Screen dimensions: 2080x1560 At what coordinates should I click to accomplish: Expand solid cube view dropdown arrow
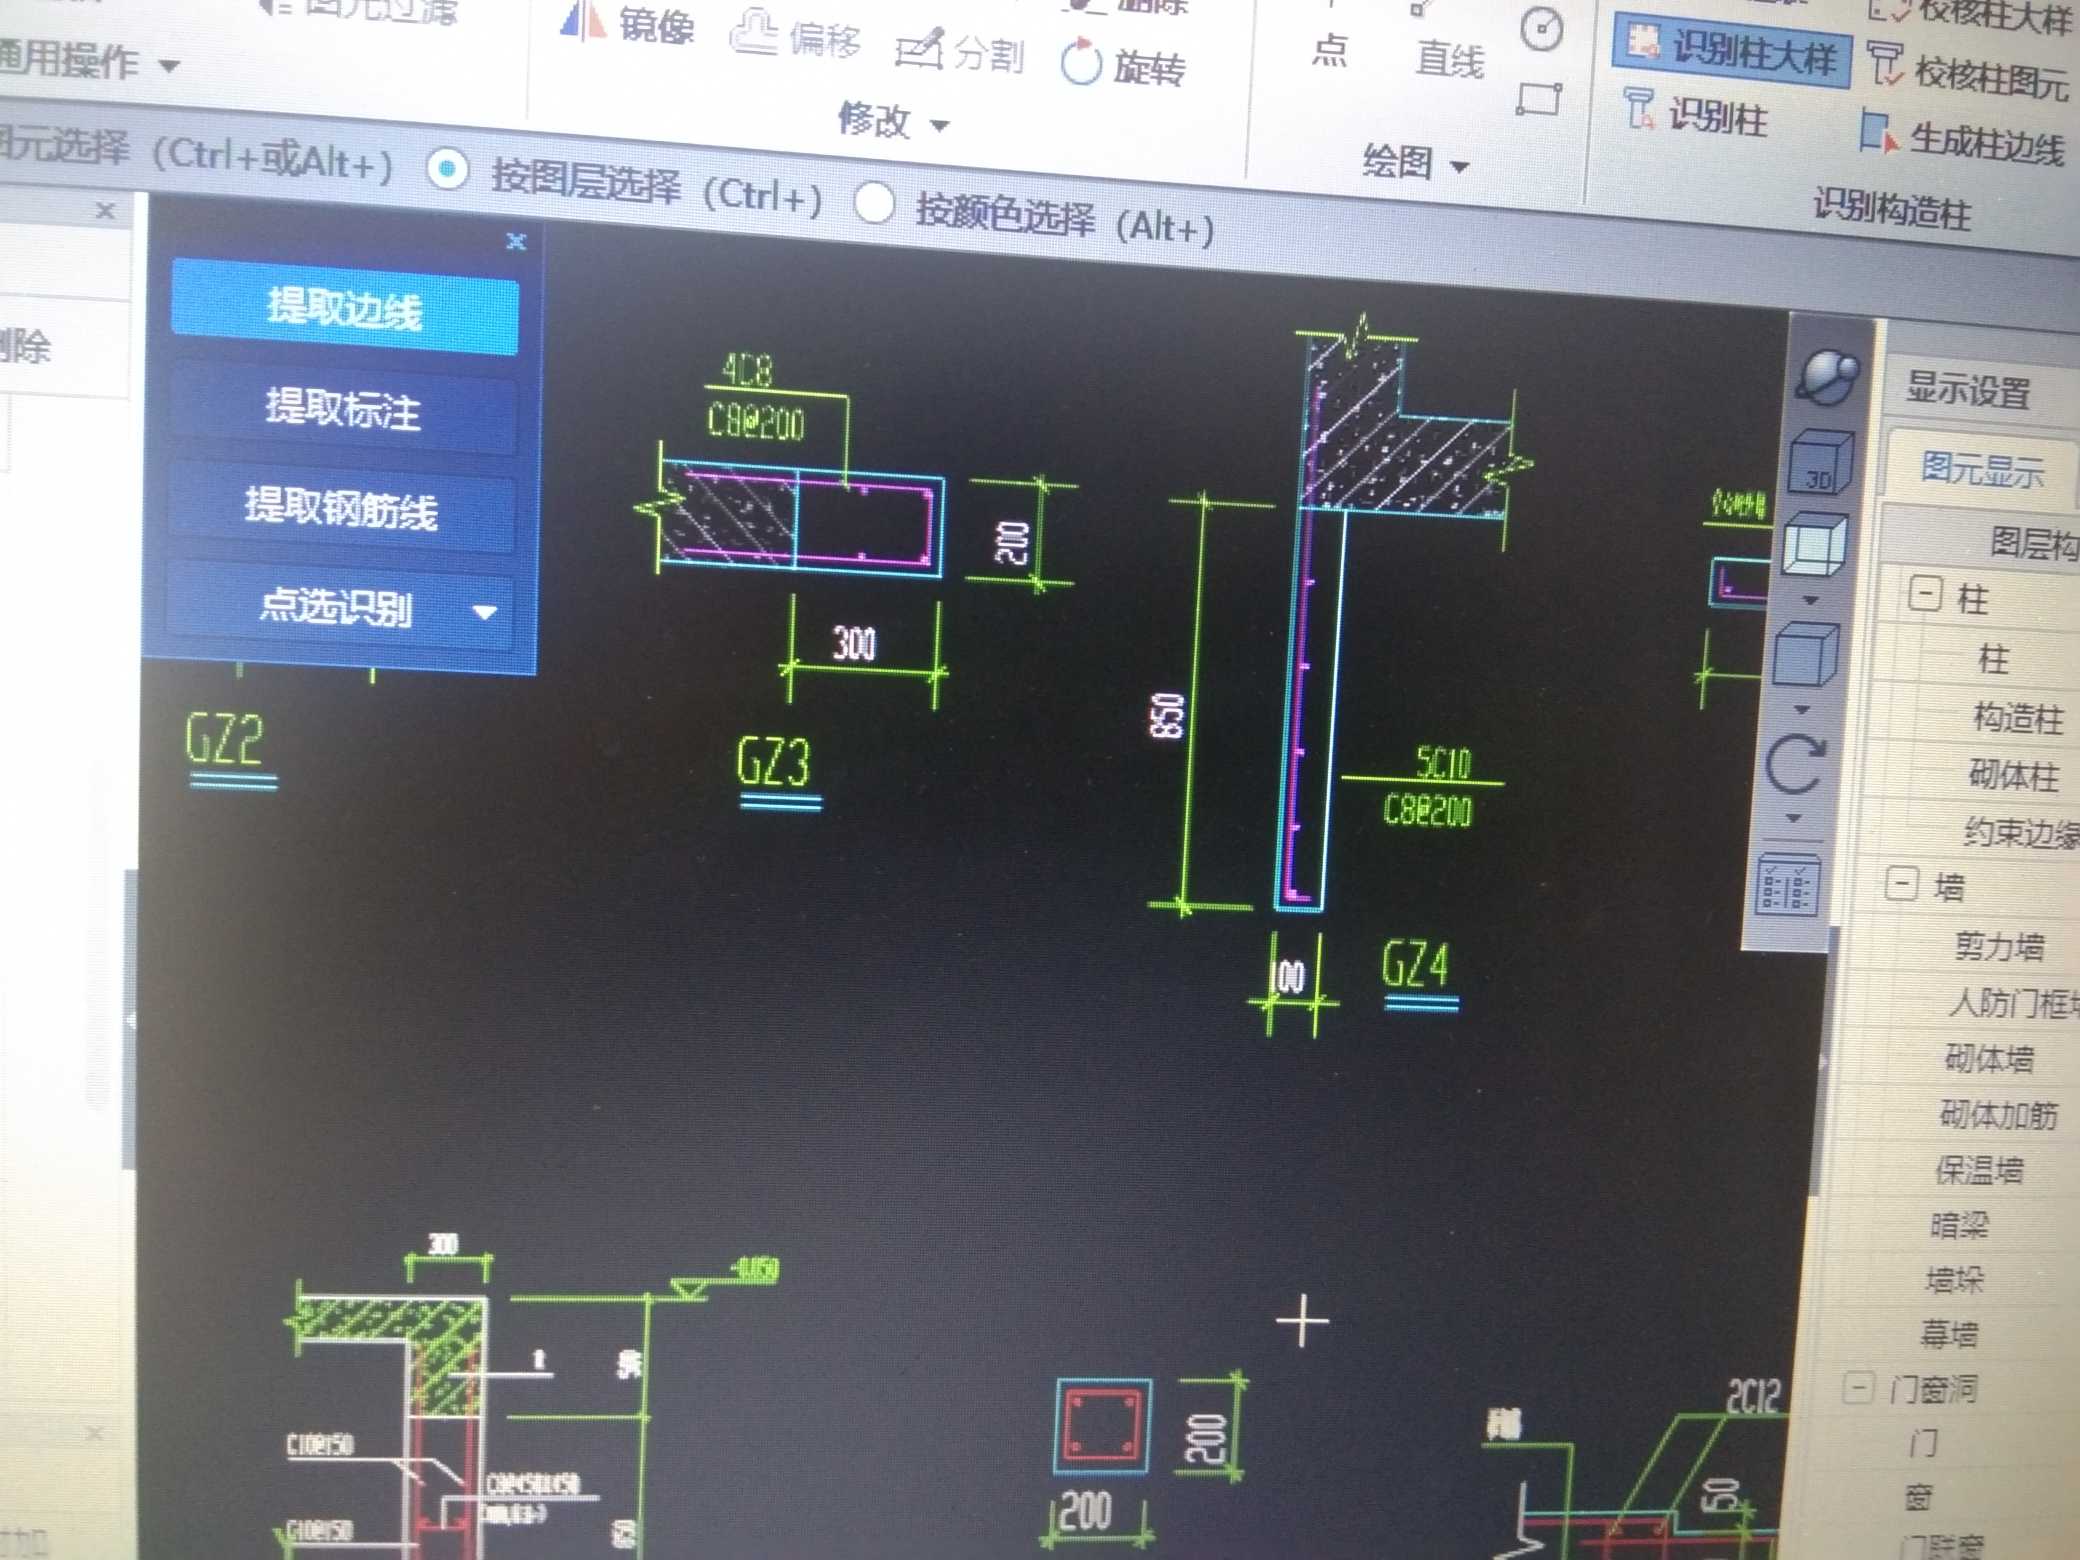(1803, 709)
